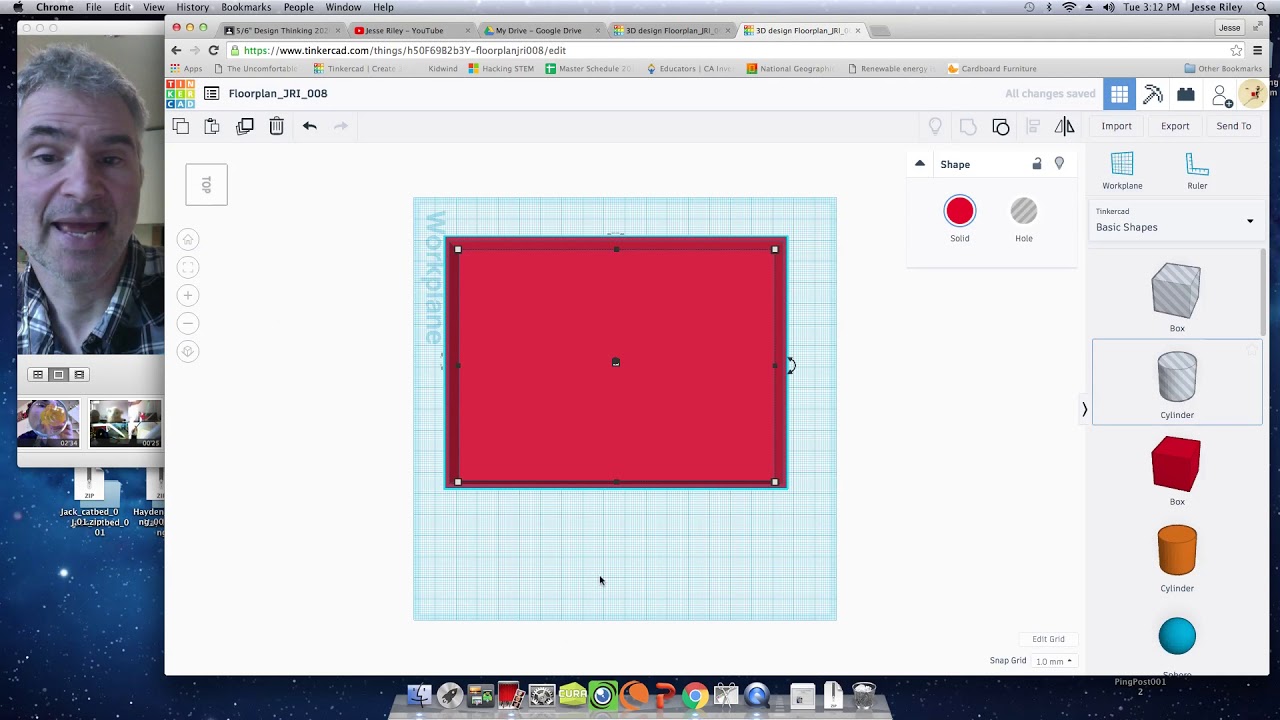
Task: Open the Chrome Bookmarks menu
Action: point(246,7)
